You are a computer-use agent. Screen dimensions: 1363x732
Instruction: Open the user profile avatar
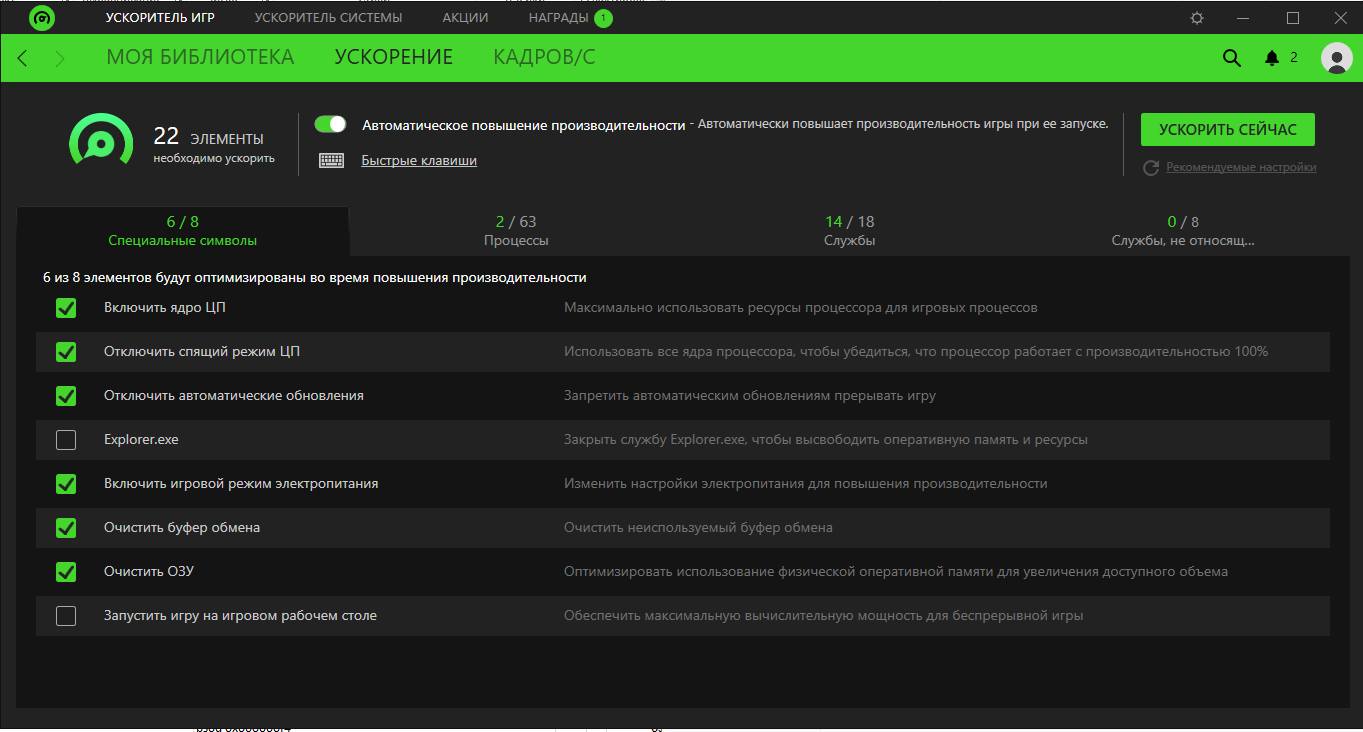pos(1336,58)
